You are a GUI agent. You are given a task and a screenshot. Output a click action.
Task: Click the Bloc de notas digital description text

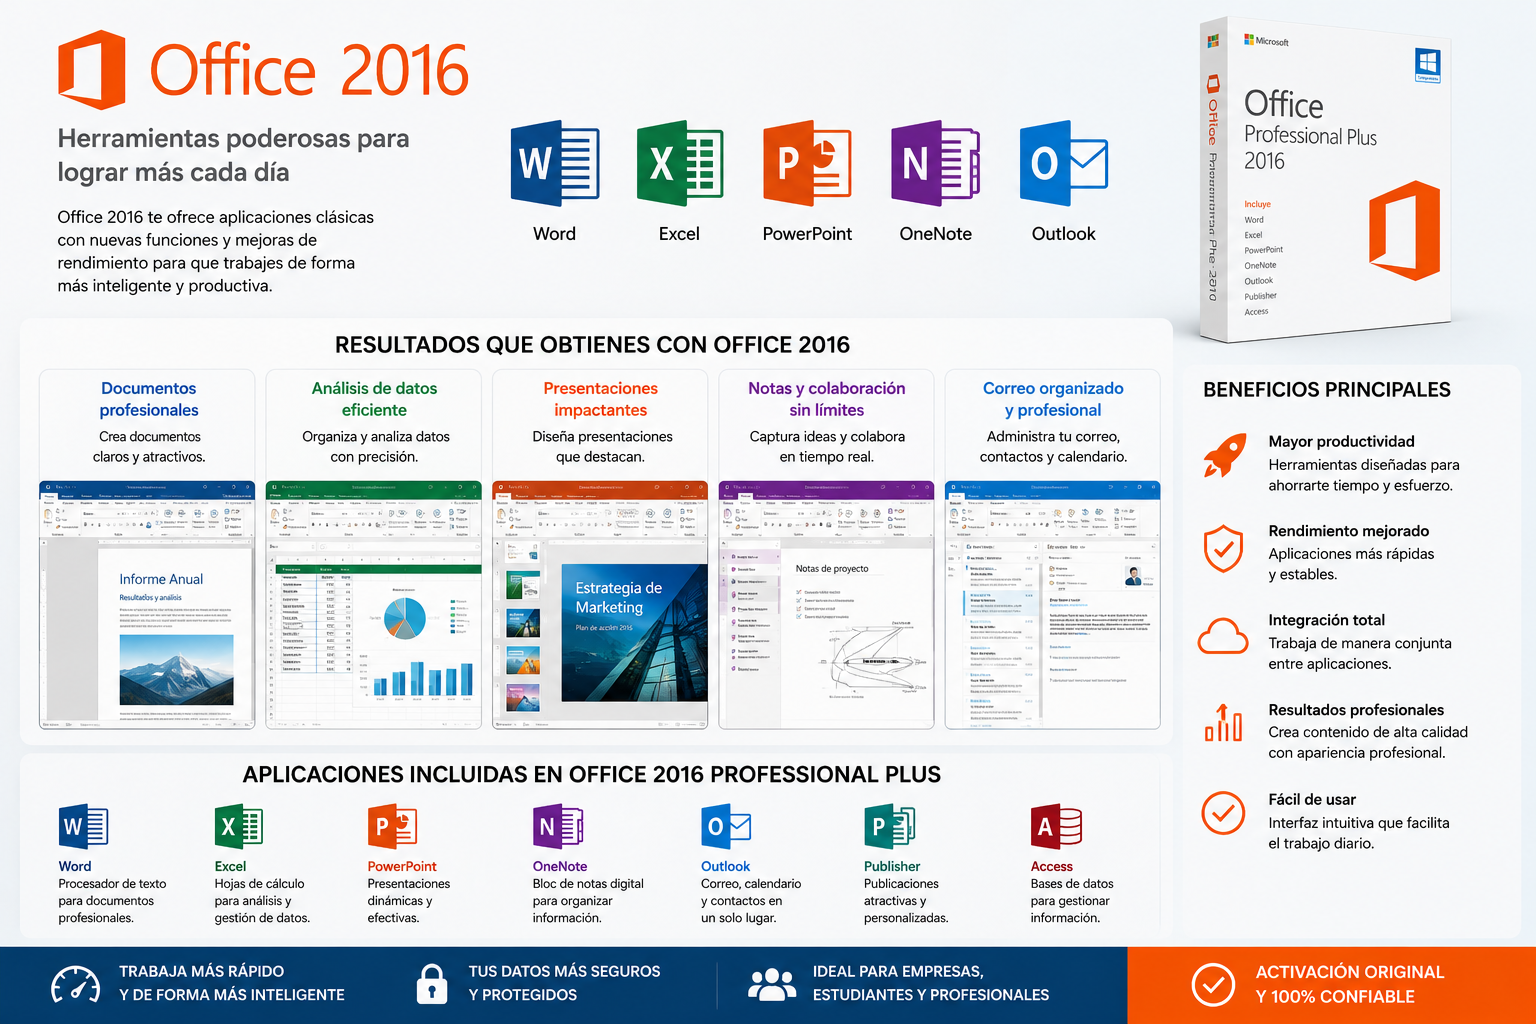[588, 901]
